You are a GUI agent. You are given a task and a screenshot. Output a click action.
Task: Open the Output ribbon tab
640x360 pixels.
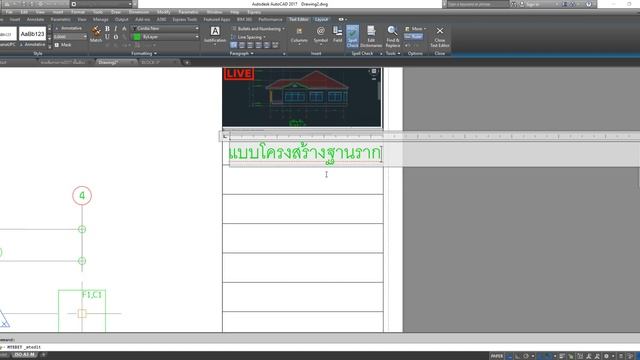[121, 19]
